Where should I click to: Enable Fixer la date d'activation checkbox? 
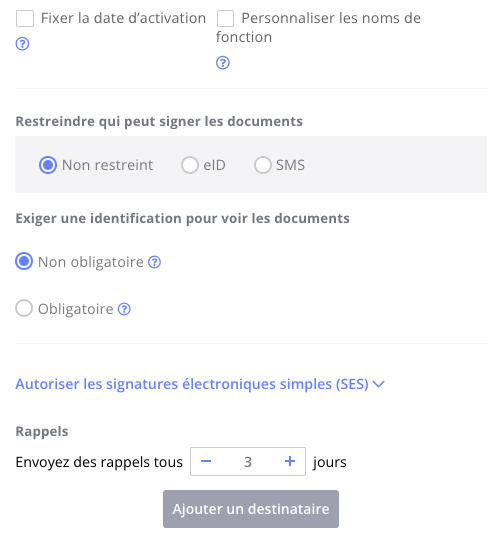click(25, 18)
